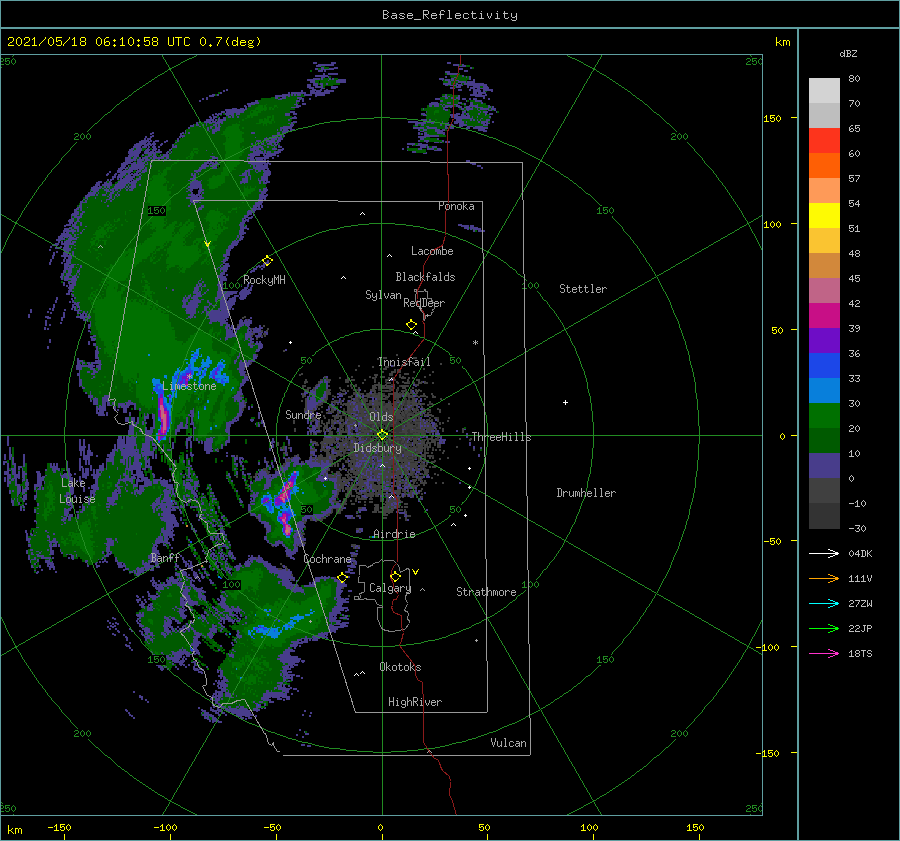This screenshot has height=841, width=900.
Task: Click the Strathmore town label
Action: tap(486, 592)
